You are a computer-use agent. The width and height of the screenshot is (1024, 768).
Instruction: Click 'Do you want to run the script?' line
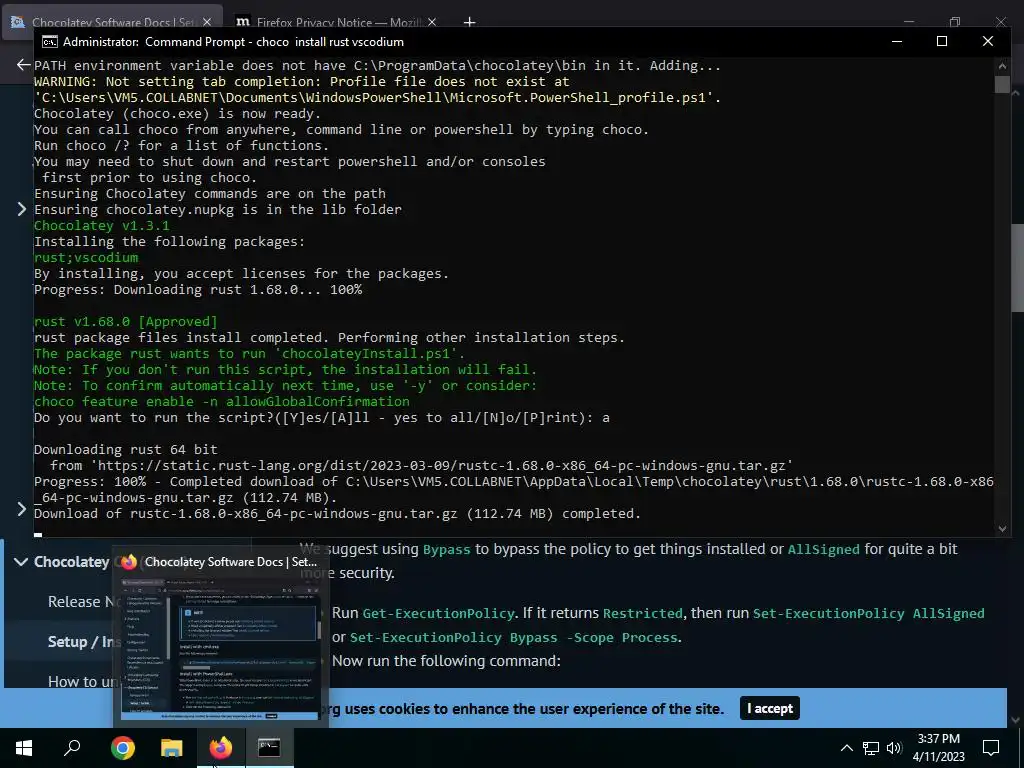click(321, 417)
